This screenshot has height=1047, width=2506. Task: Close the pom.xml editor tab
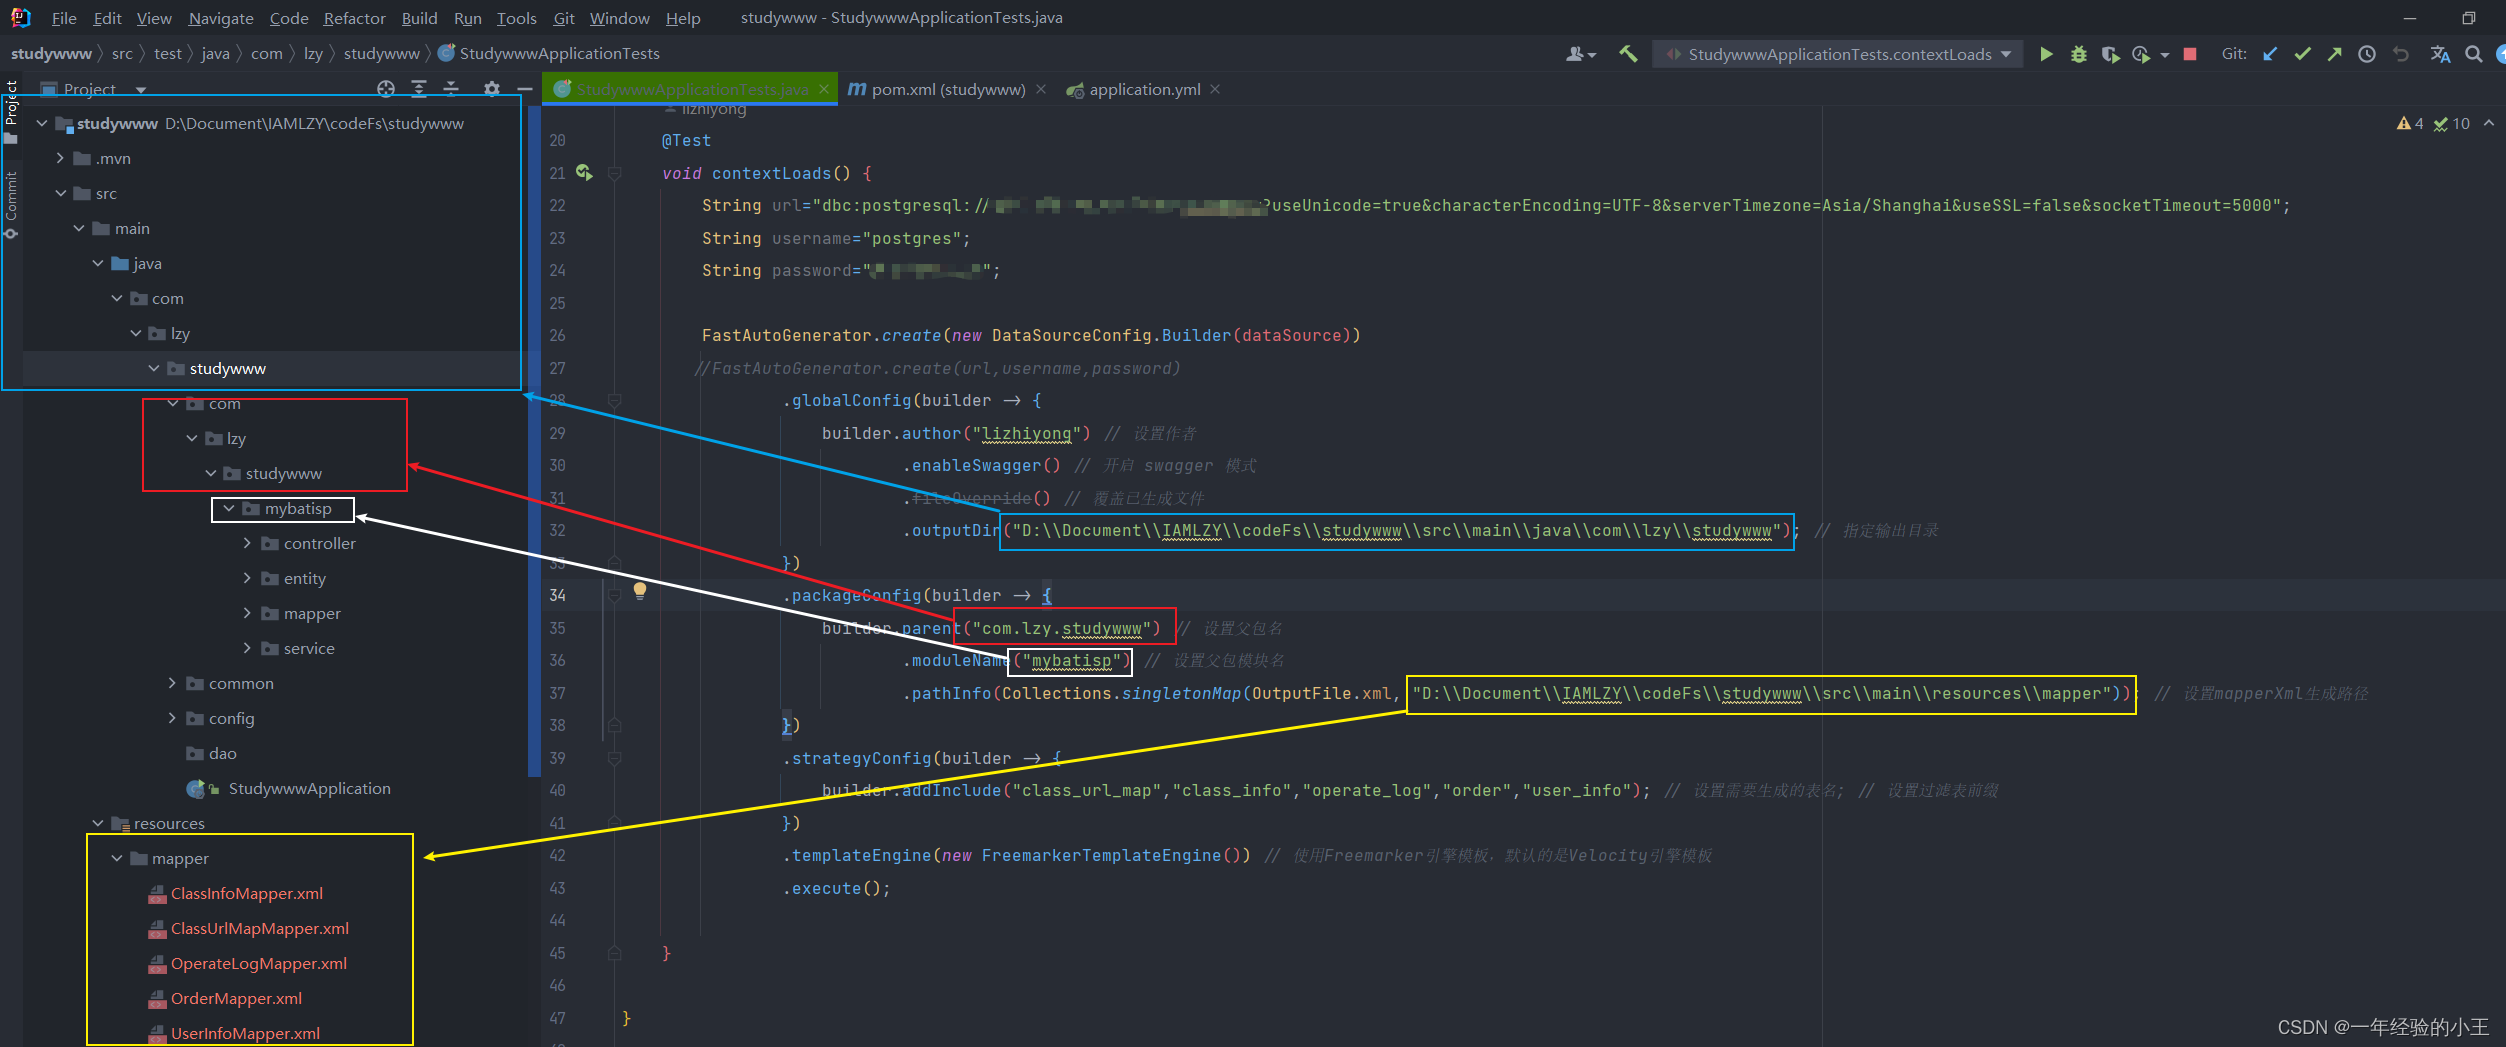coord(1041,89)
